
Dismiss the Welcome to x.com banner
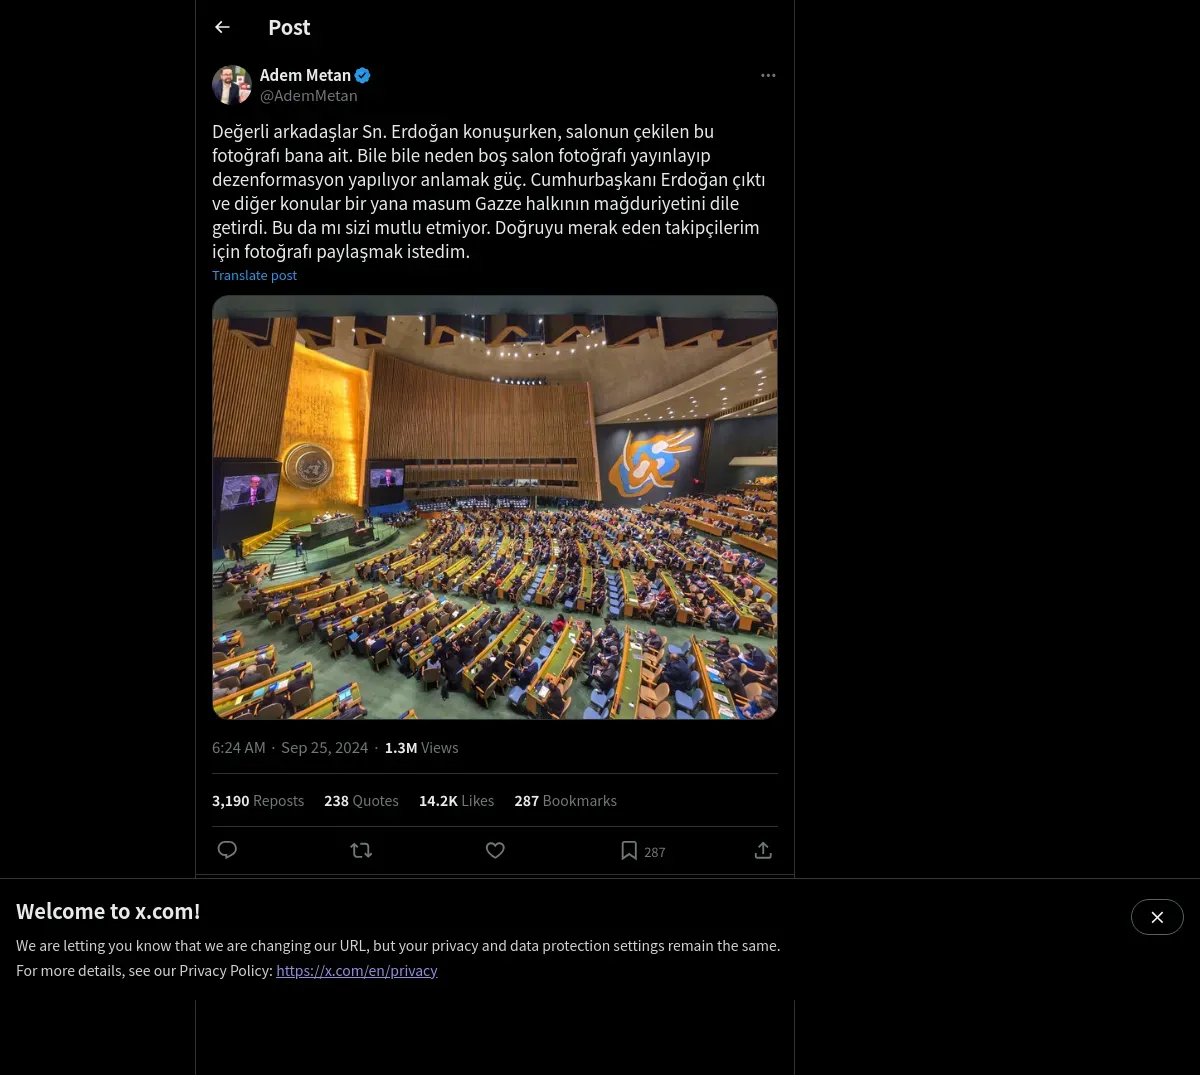click(x=1157, y=917)
